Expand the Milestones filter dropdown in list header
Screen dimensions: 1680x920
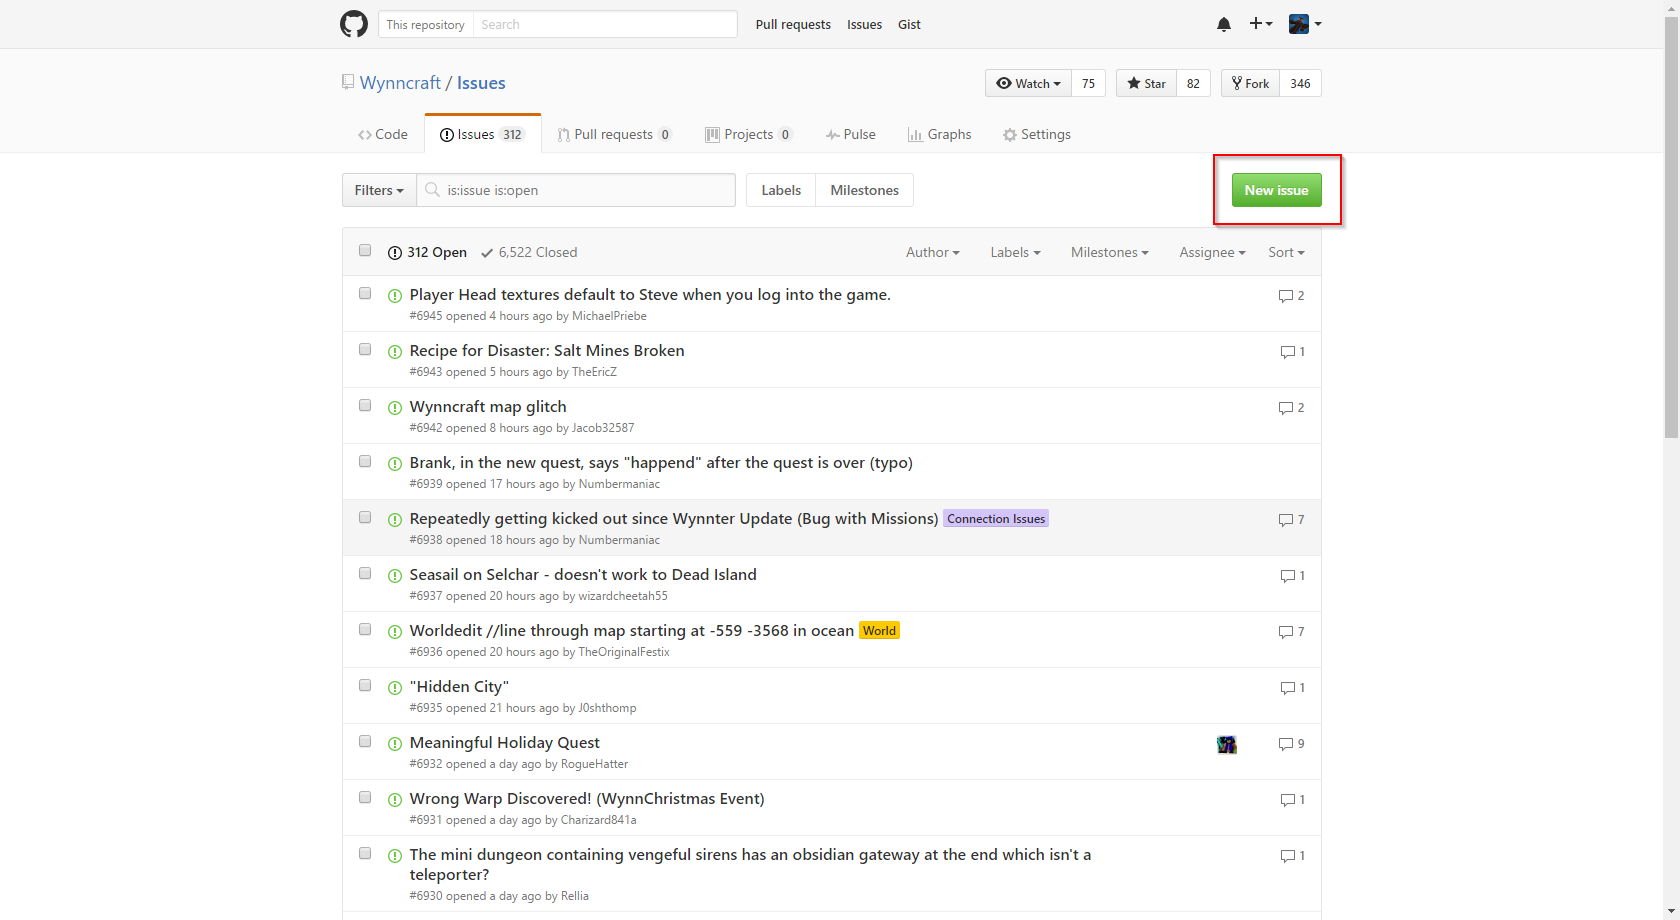(1110, 252)
